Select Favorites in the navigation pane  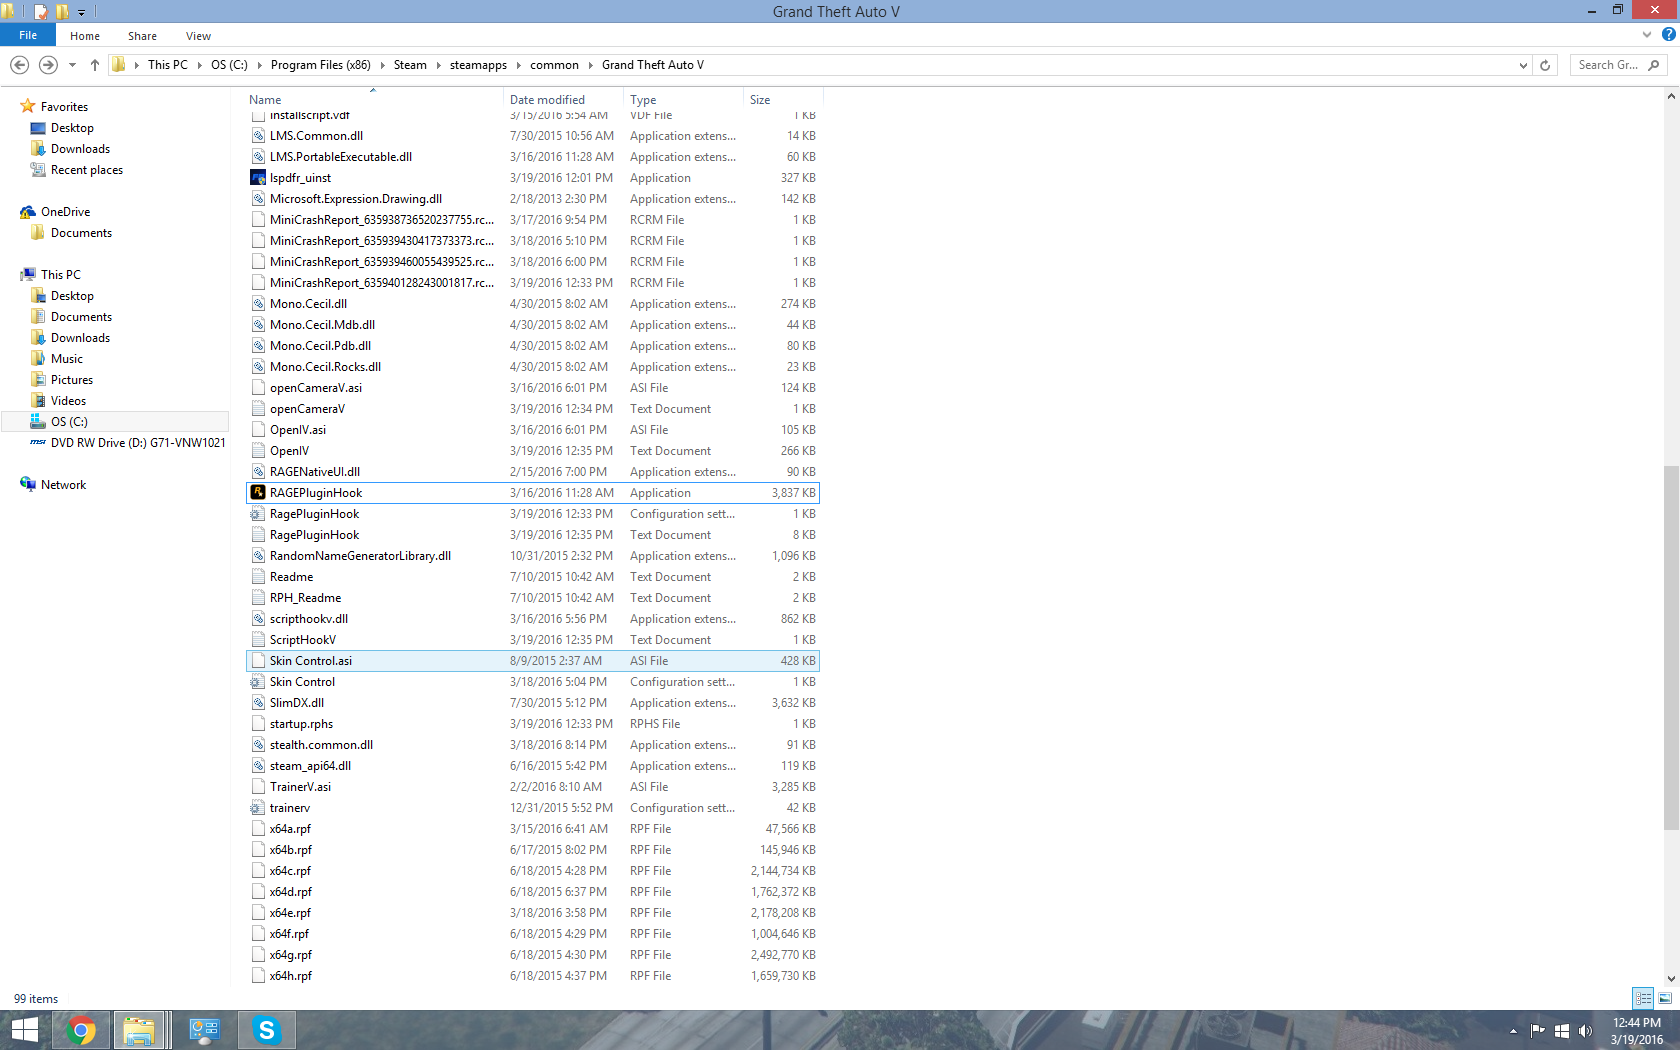[64, 107]
